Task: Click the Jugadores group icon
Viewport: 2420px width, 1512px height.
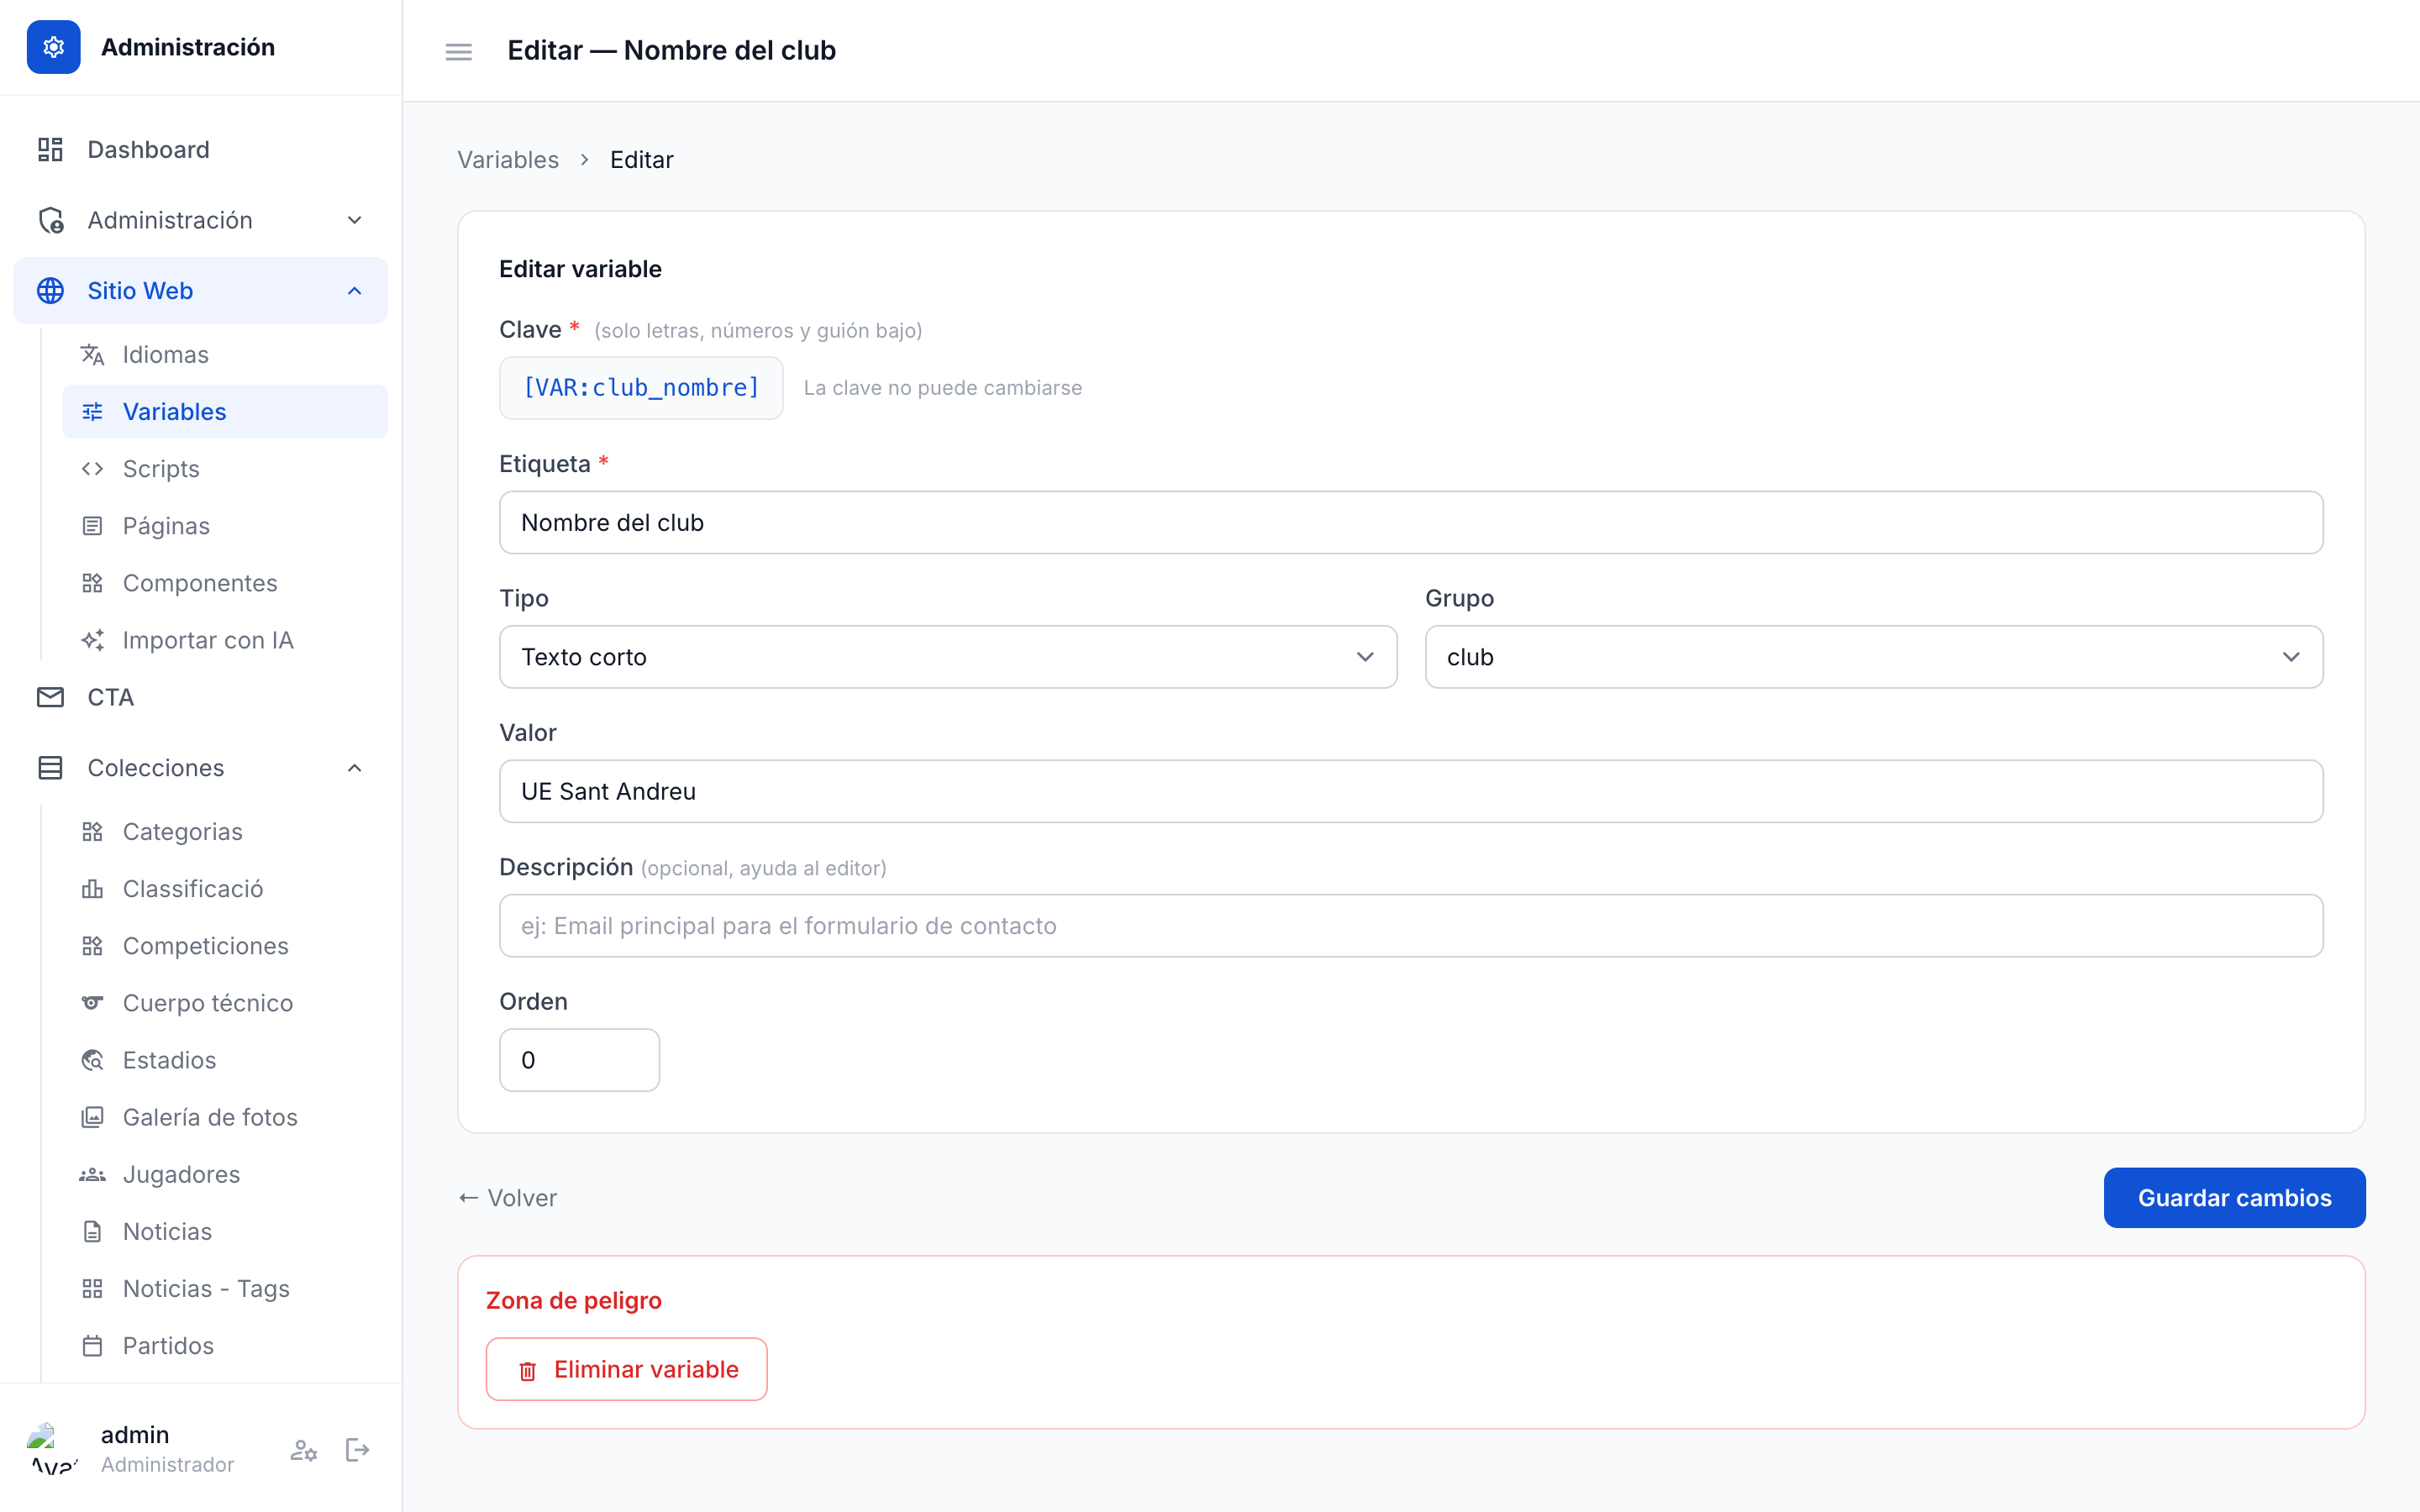Action: tap(92, 1174)
